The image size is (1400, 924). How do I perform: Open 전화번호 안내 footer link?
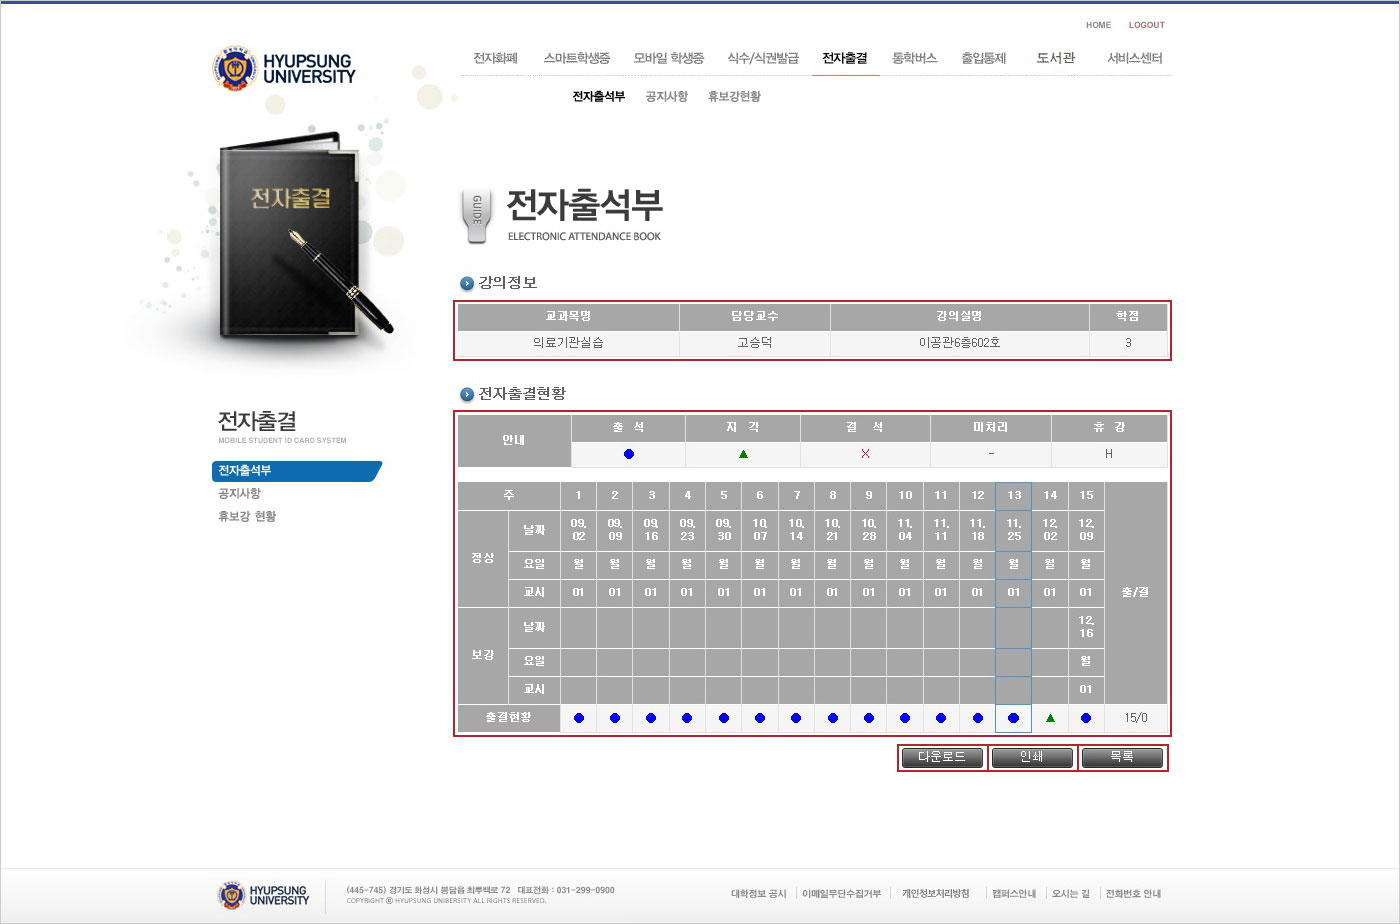(x=1133, y=894)
